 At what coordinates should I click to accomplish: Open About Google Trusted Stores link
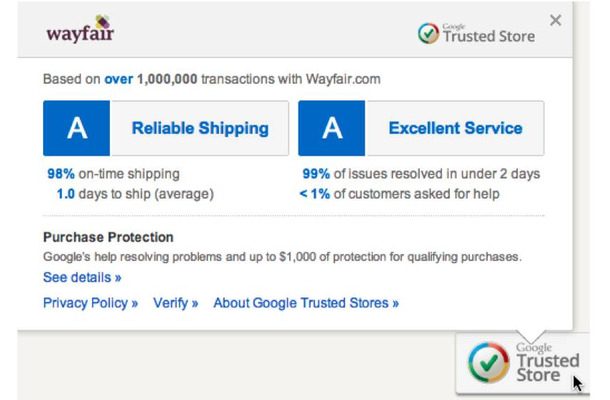coord(306,303)
